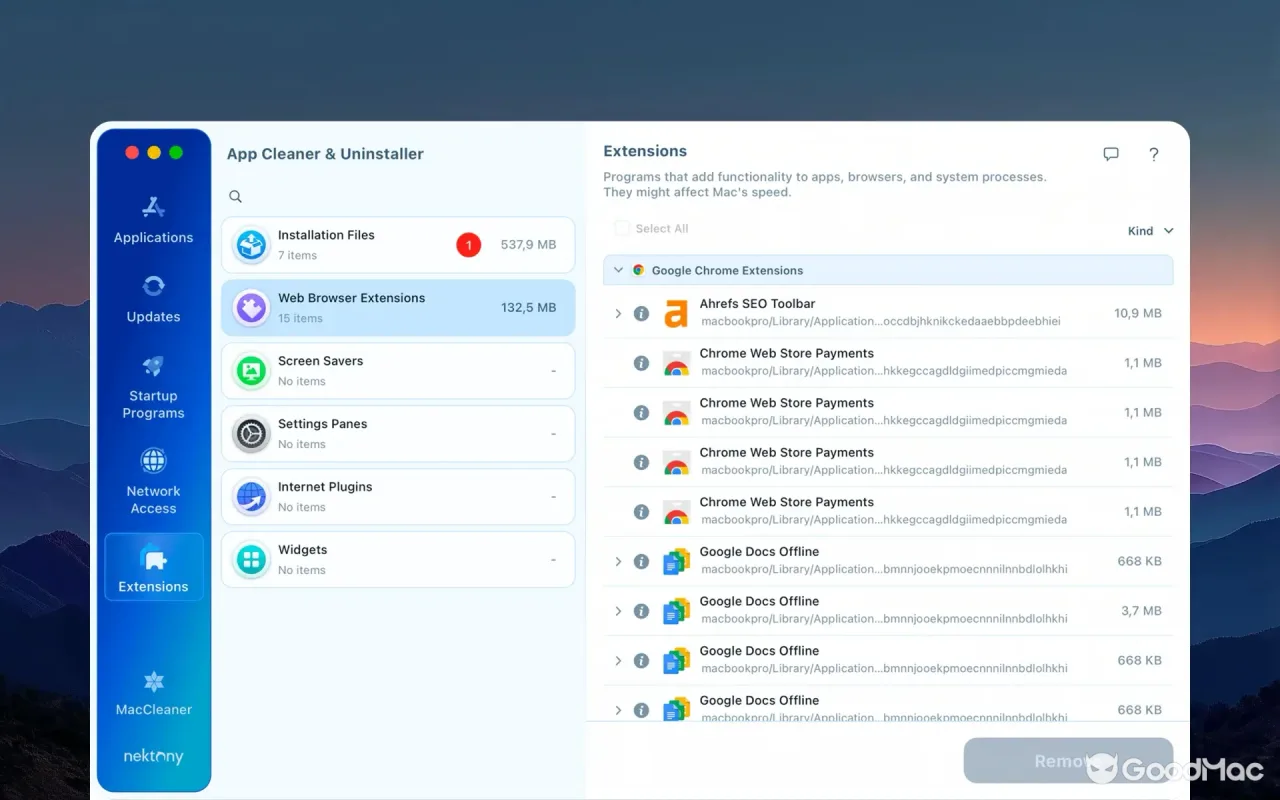Tick the Select All checkbox
Screen dimensions: 1280x800
(622, 229)
